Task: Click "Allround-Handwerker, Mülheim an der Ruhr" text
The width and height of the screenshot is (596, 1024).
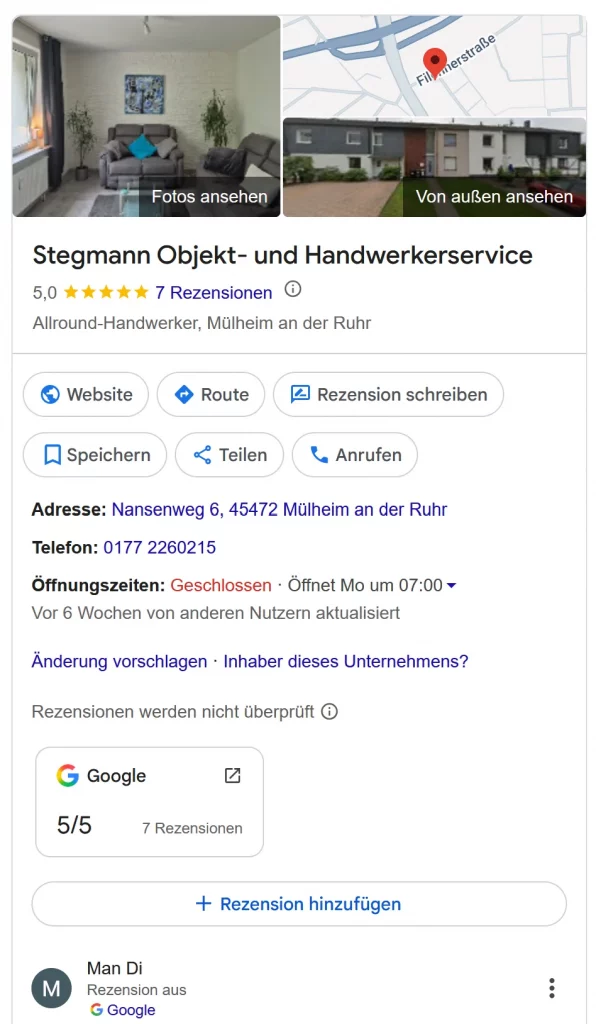Action: [202, 323]
